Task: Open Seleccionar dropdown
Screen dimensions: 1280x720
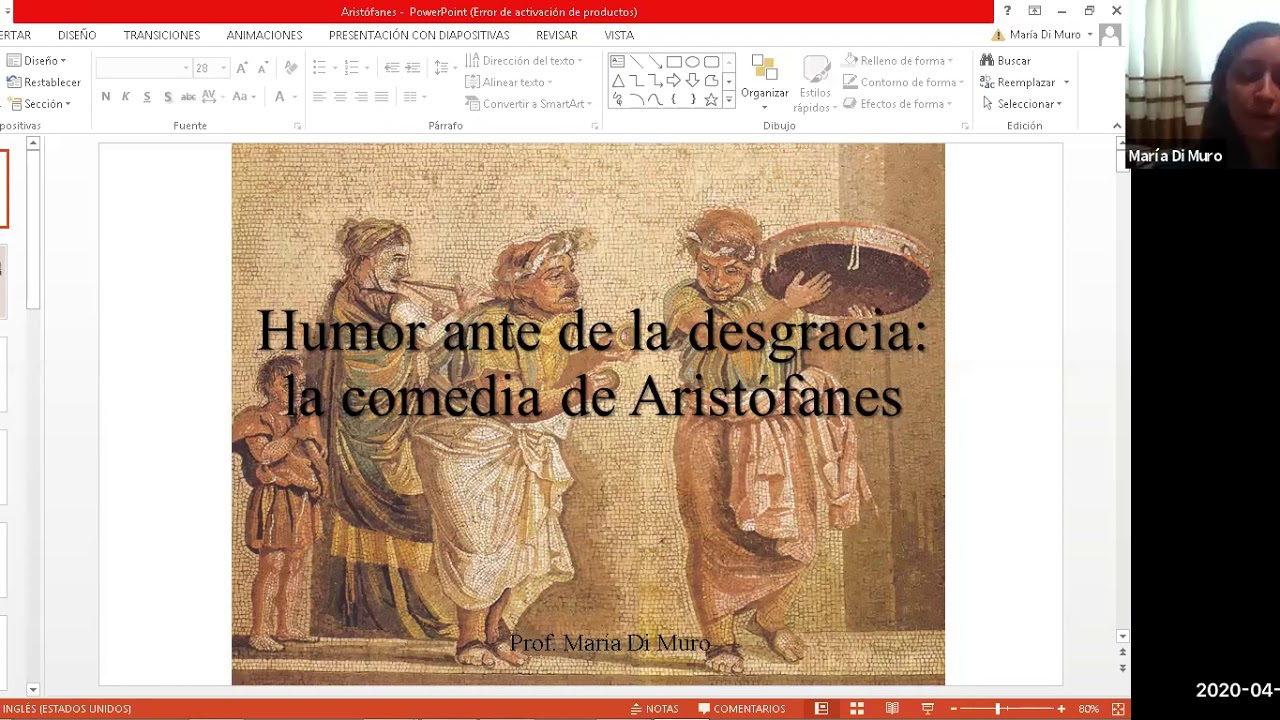Action: tap(1021, 104)
